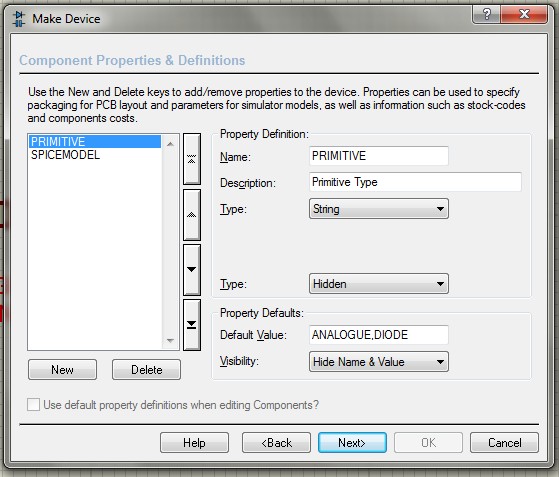Enable 'Use default property definitions' checkbox

tap(34, 405)
